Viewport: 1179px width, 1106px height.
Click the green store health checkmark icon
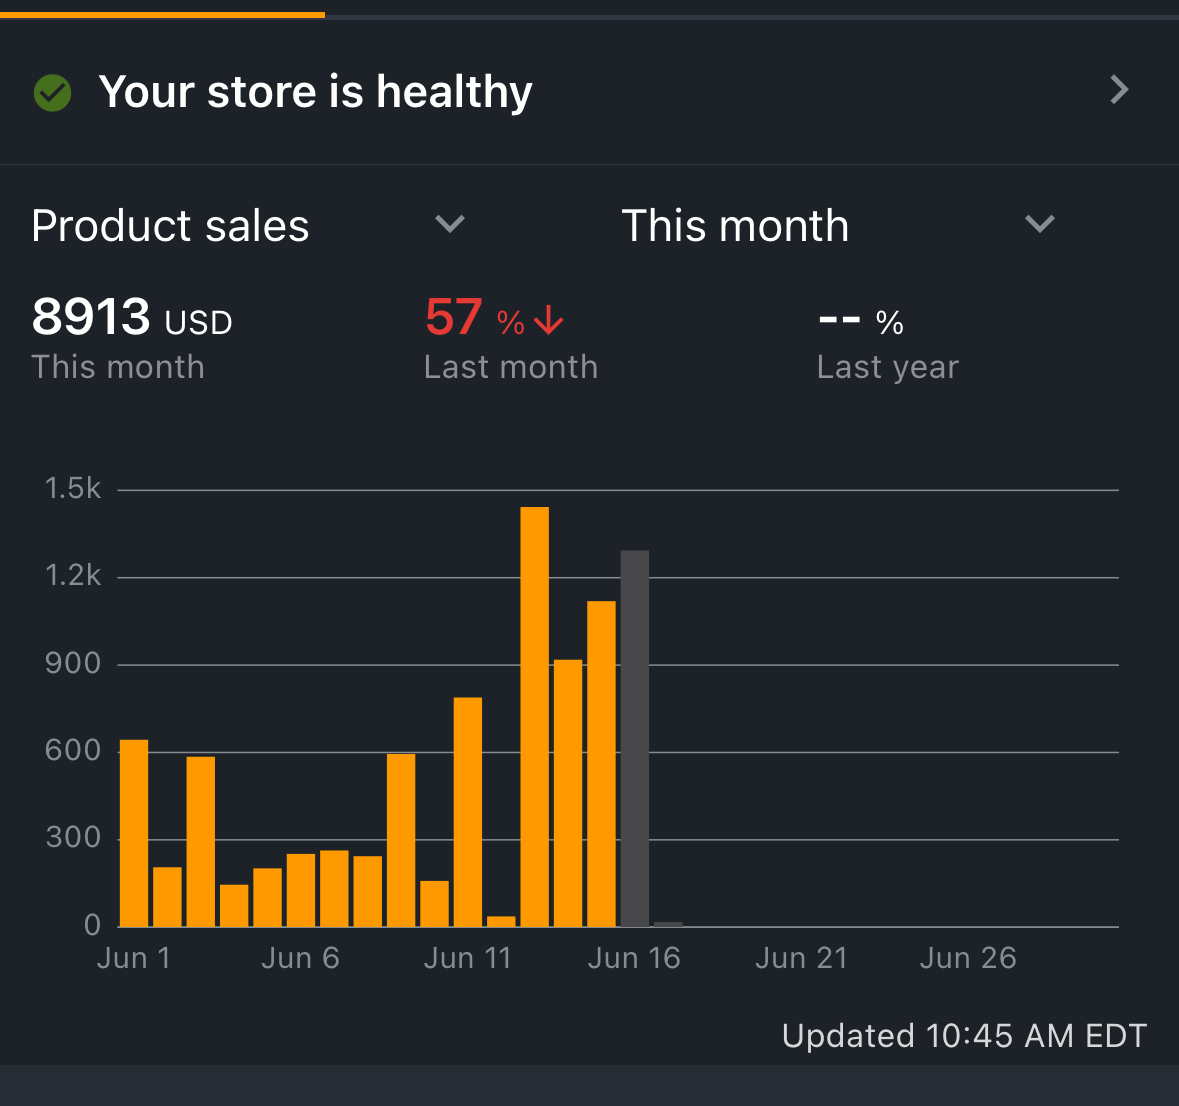click(x=53, y=93)
